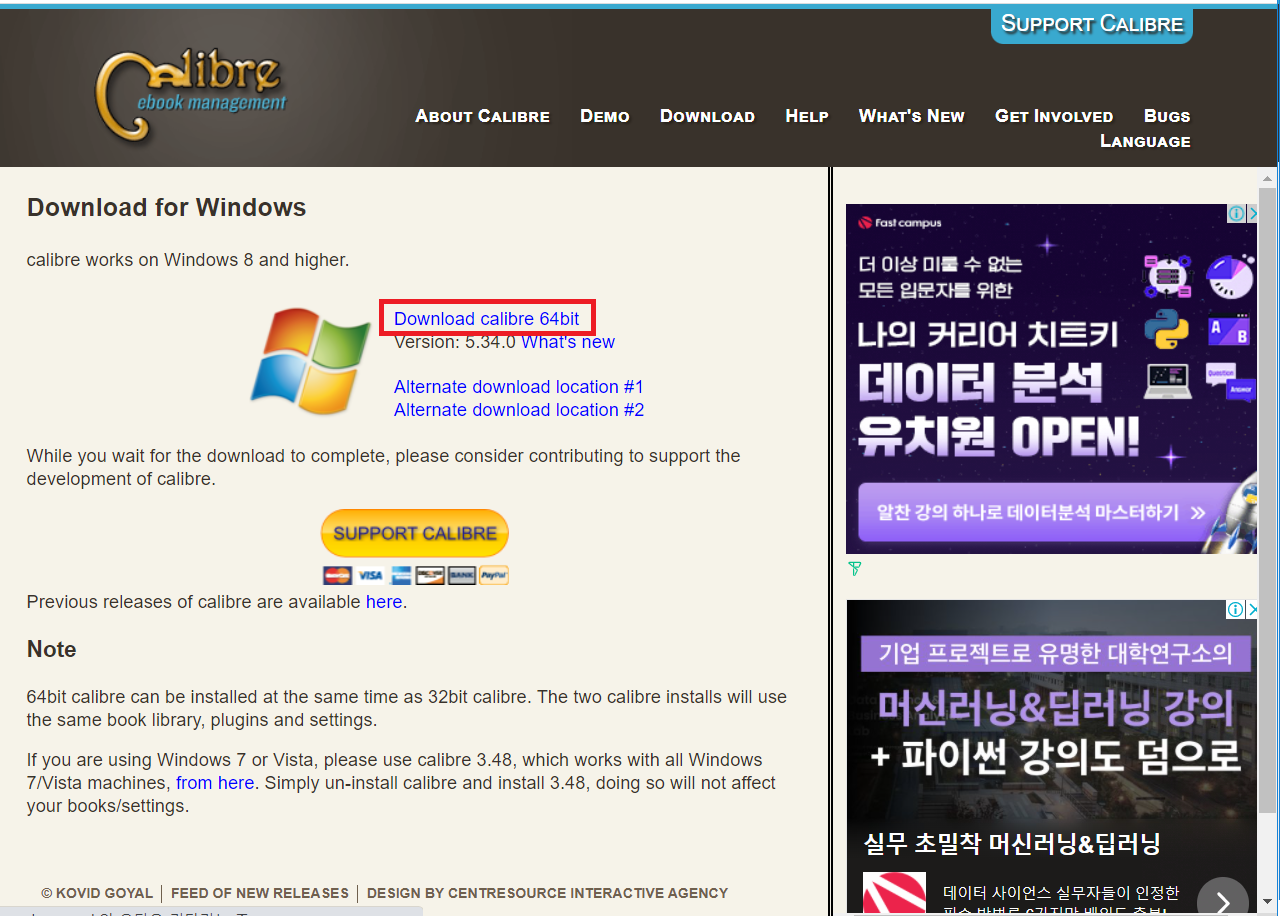Click the Windows logo image
Image resolution: width=1280 pixels, height=916 pixels.
pyautogui.click(x=309, y=362)
